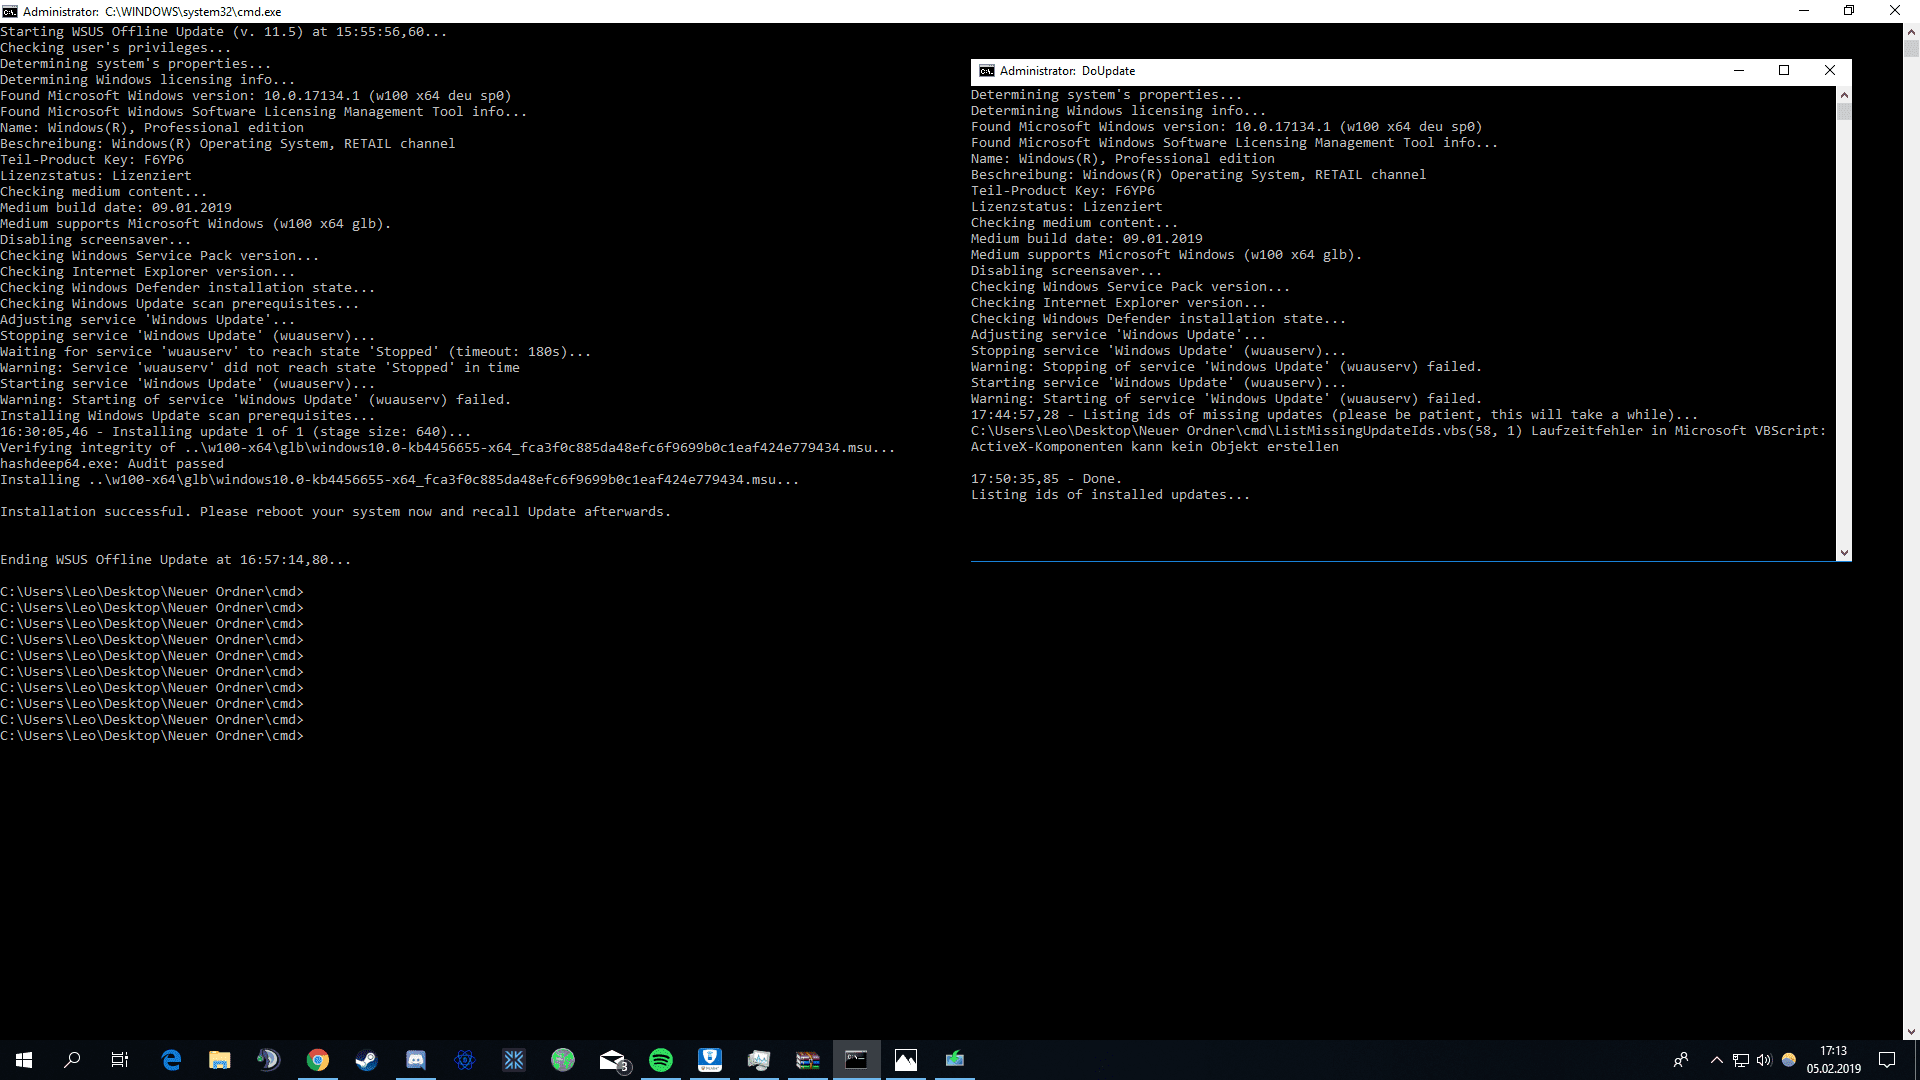Open Task View on the taskbar
The height and width of the screenshot is (1080, 1920).
(x=120, y=1060)
